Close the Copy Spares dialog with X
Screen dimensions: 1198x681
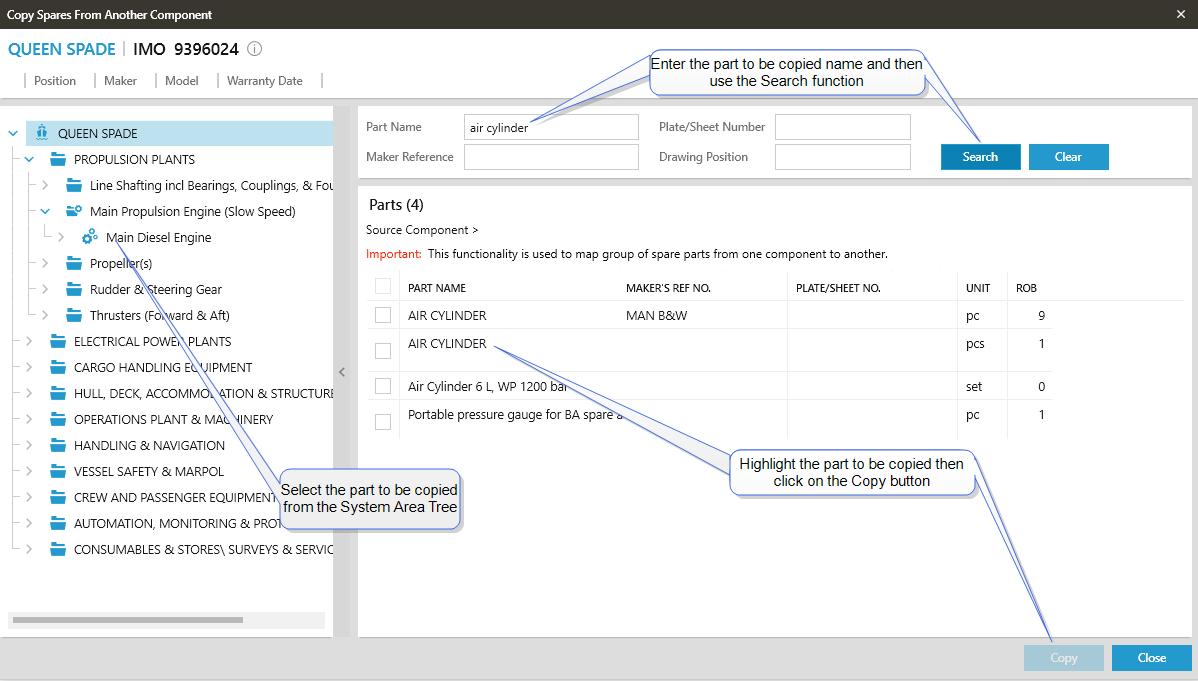click(x=1180, y=15)
